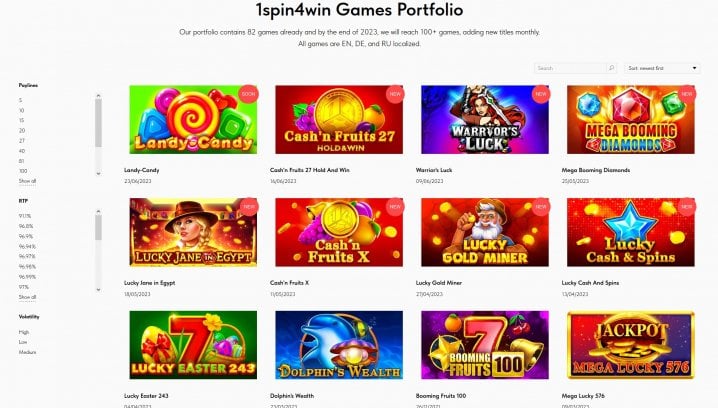The image size is (718, 408).
Task: Click up arrow of Paylines filter scrollbar
Action: pos(98,96)
